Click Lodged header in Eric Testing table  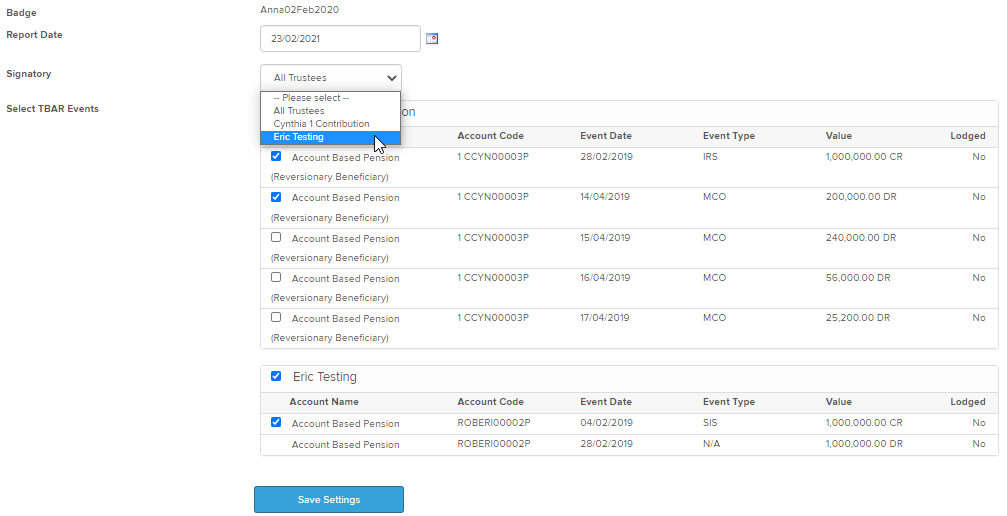(967, 402)
